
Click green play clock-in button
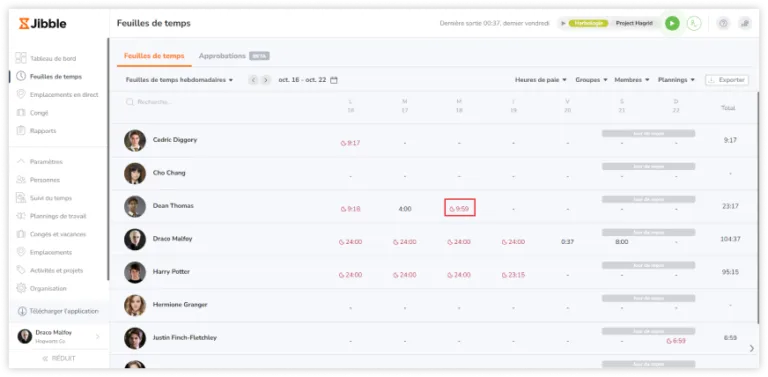coord(672,23)
